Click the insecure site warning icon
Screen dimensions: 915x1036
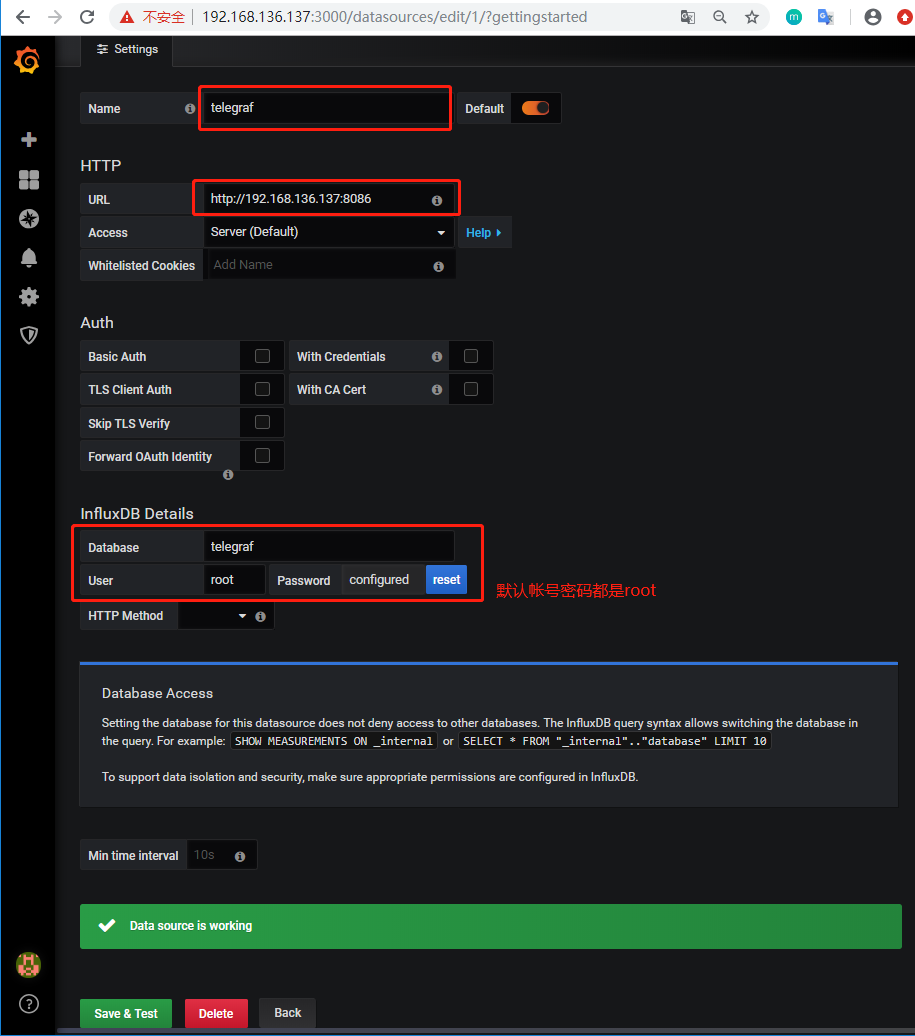tap(127, 17)
